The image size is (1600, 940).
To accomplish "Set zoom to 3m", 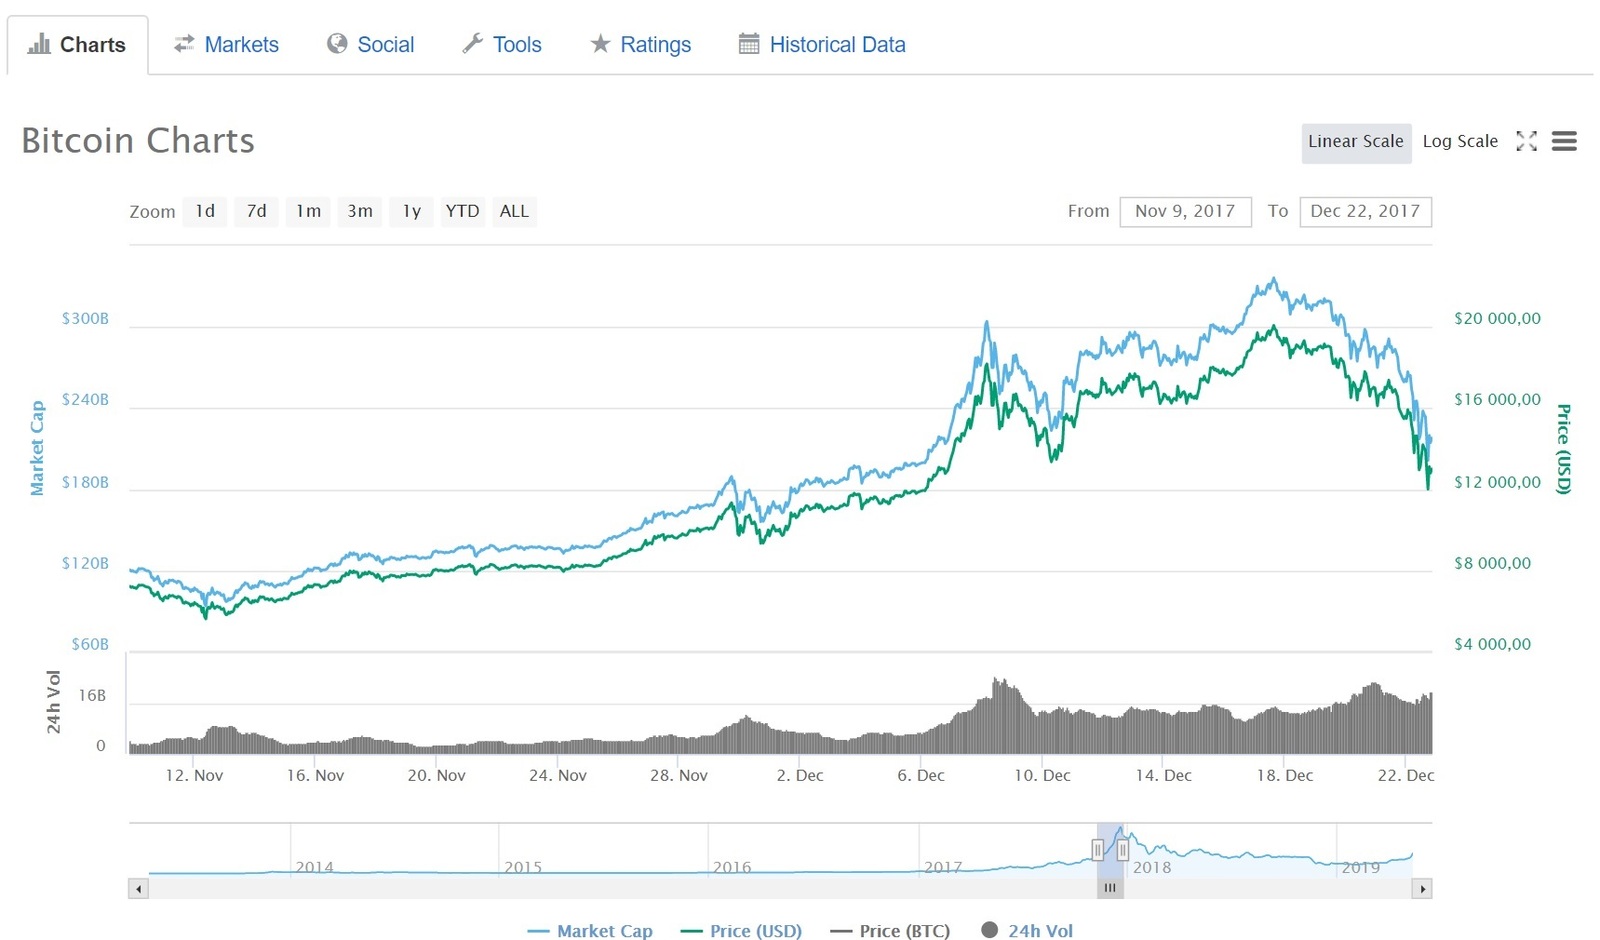I will (x=360, y=211).
